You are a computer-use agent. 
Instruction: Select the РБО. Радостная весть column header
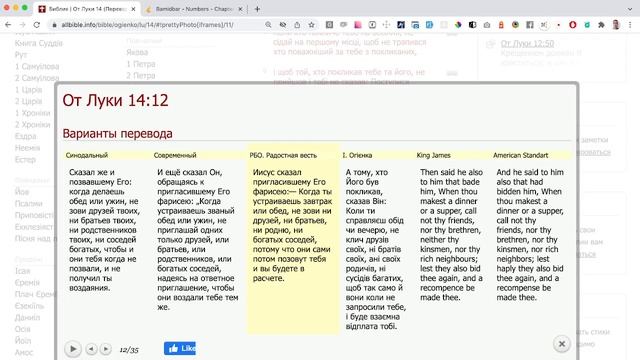click(283, 155)
